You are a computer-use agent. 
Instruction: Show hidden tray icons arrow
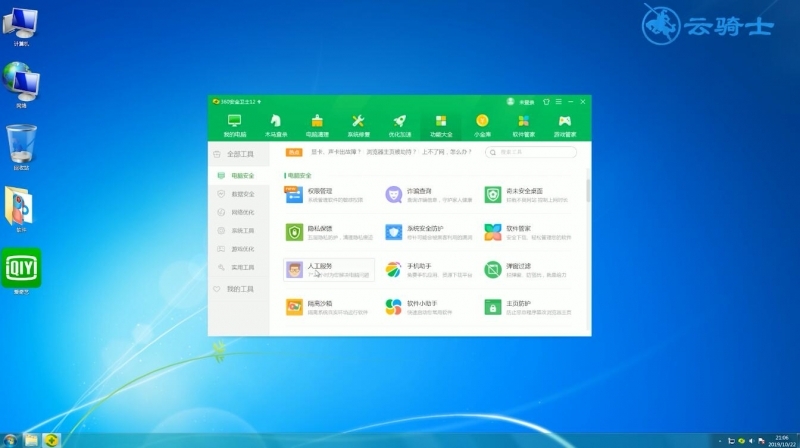720,441
